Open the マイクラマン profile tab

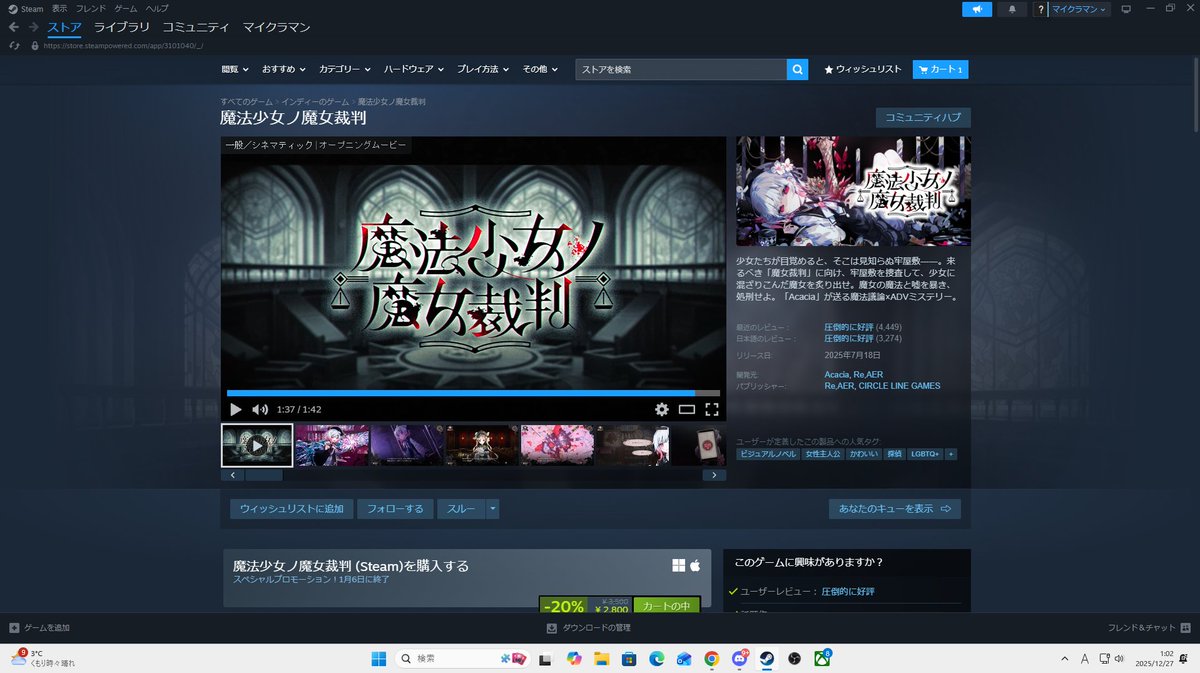276,27
